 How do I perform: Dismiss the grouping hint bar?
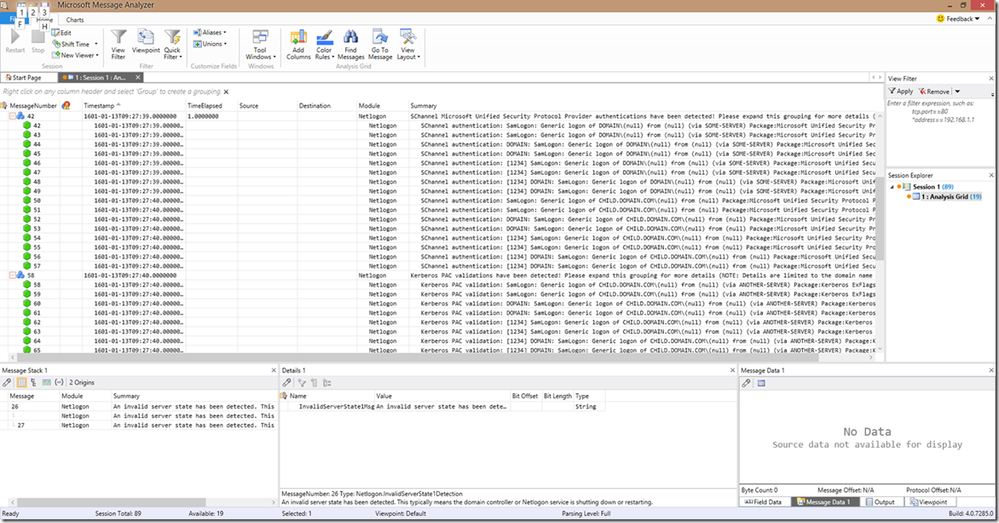226,92
